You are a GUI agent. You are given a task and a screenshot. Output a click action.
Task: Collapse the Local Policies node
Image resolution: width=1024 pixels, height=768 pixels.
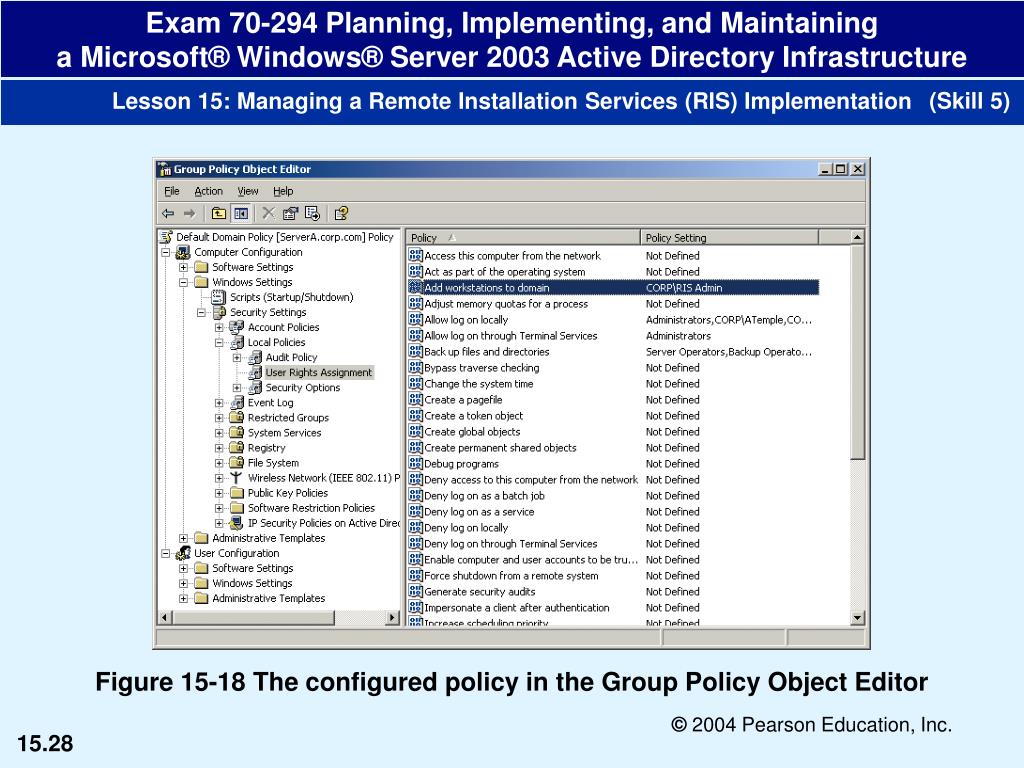pyautogui.click(x=219, y=343)
